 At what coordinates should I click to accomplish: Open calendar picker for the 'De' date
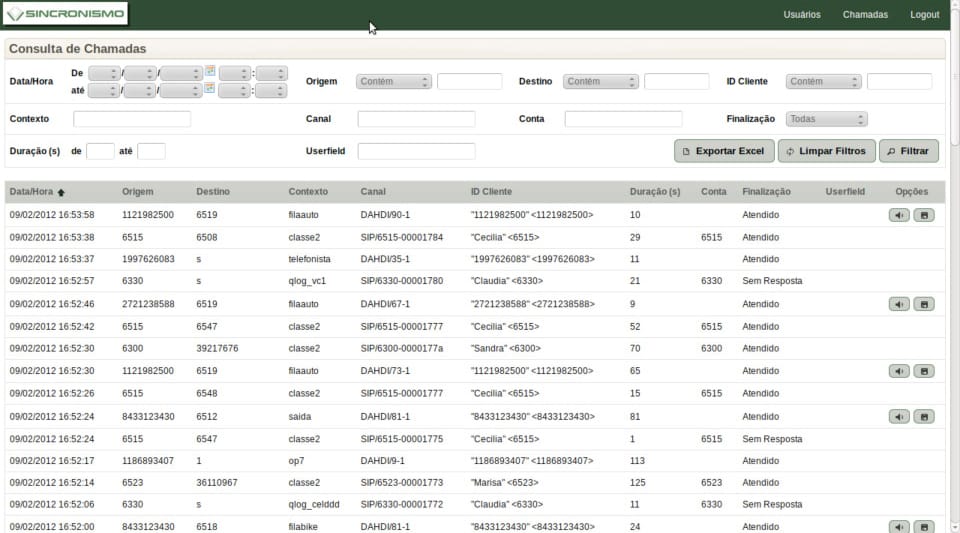tap(210, 71)
